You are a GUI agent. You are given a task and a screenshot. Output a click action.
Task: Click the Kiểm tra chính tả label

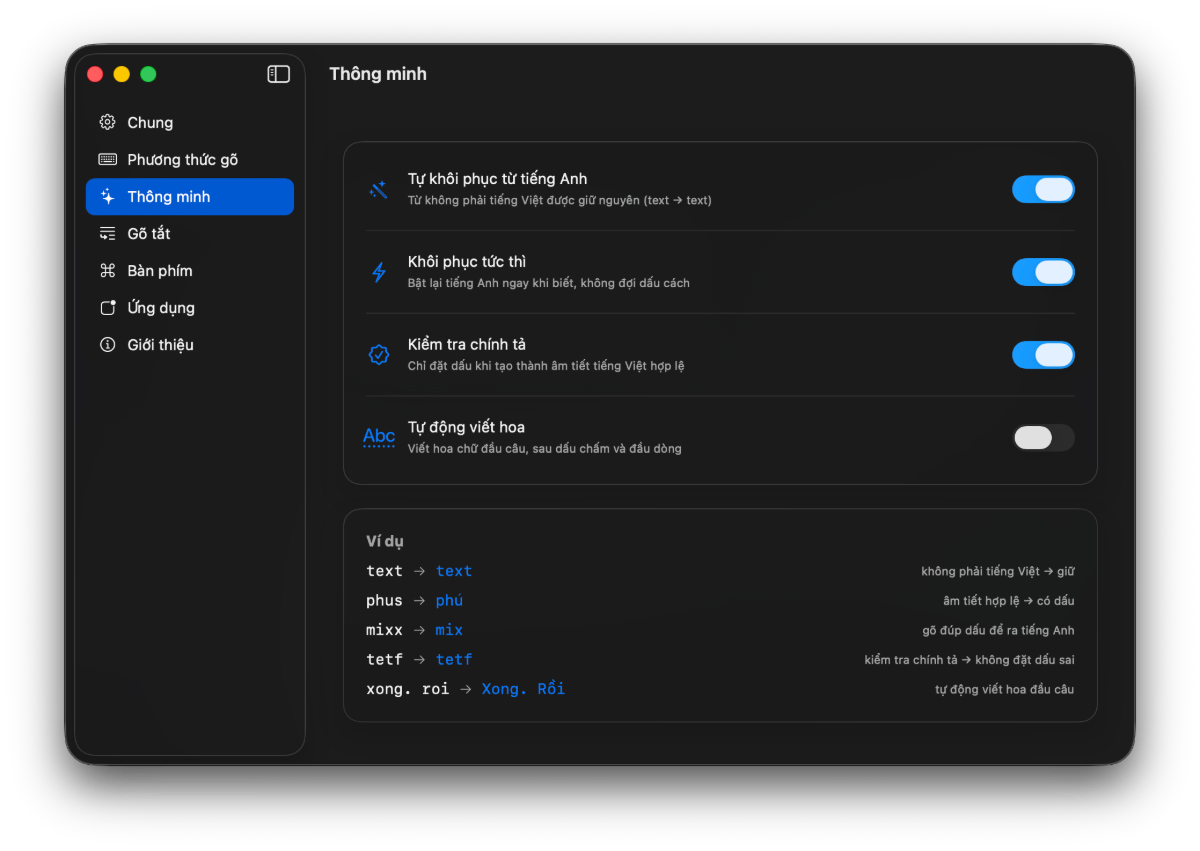(x=467, y=344)
